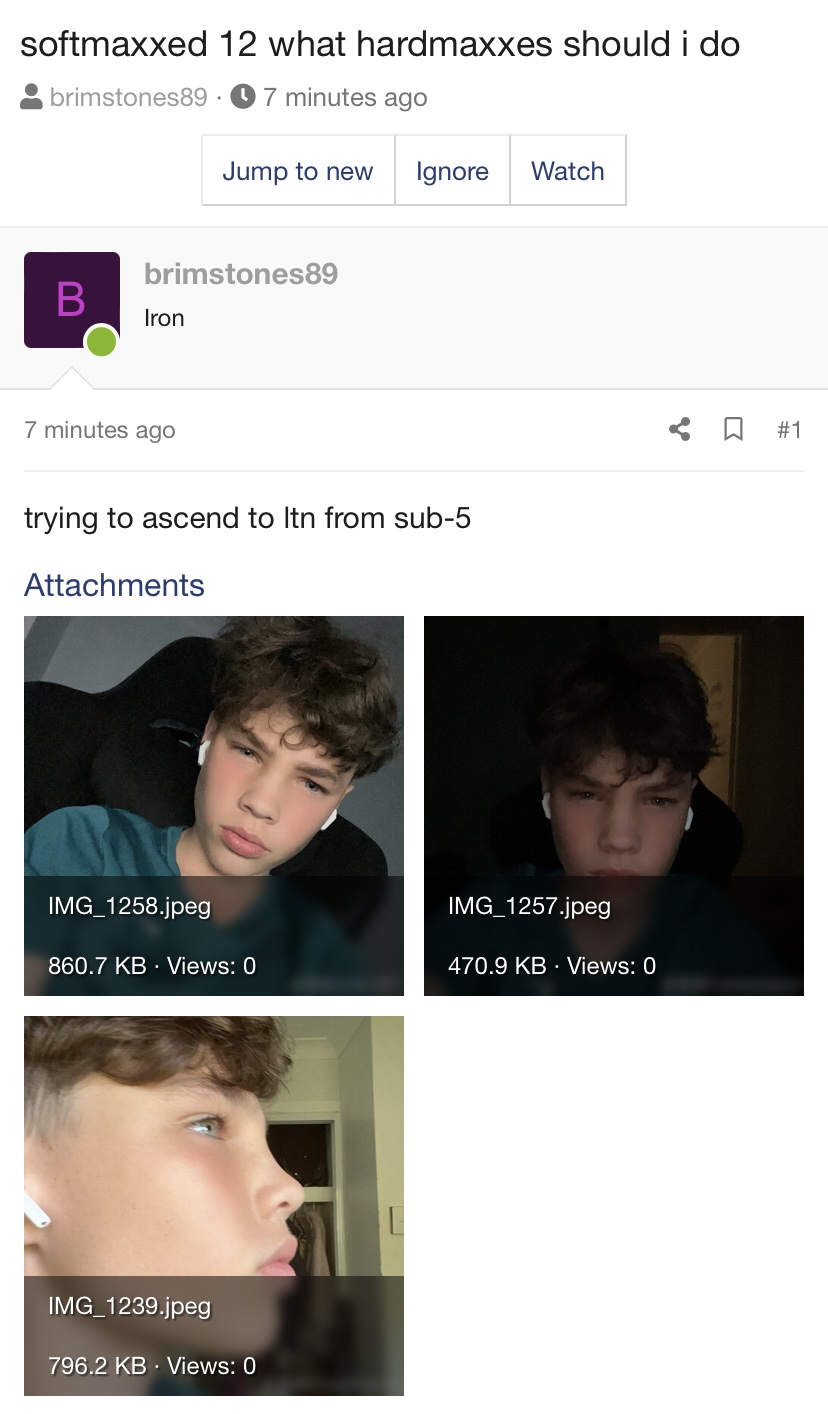Image resolution: width=828 pixels, height=1414 pixels.
Task: Bookmark the post using the bookmark icon
Action: pyautogui.click(x=733, y=430)
